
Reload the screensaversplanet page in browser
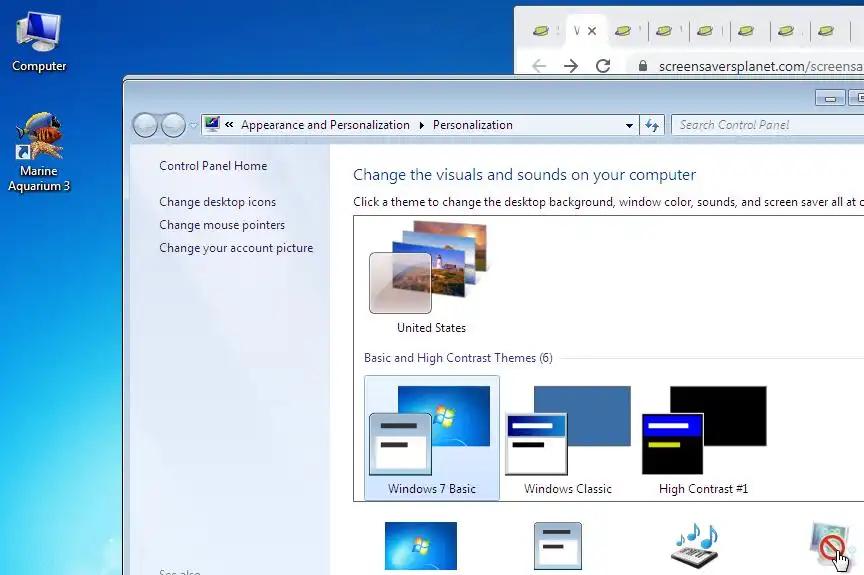coord(603,66)
